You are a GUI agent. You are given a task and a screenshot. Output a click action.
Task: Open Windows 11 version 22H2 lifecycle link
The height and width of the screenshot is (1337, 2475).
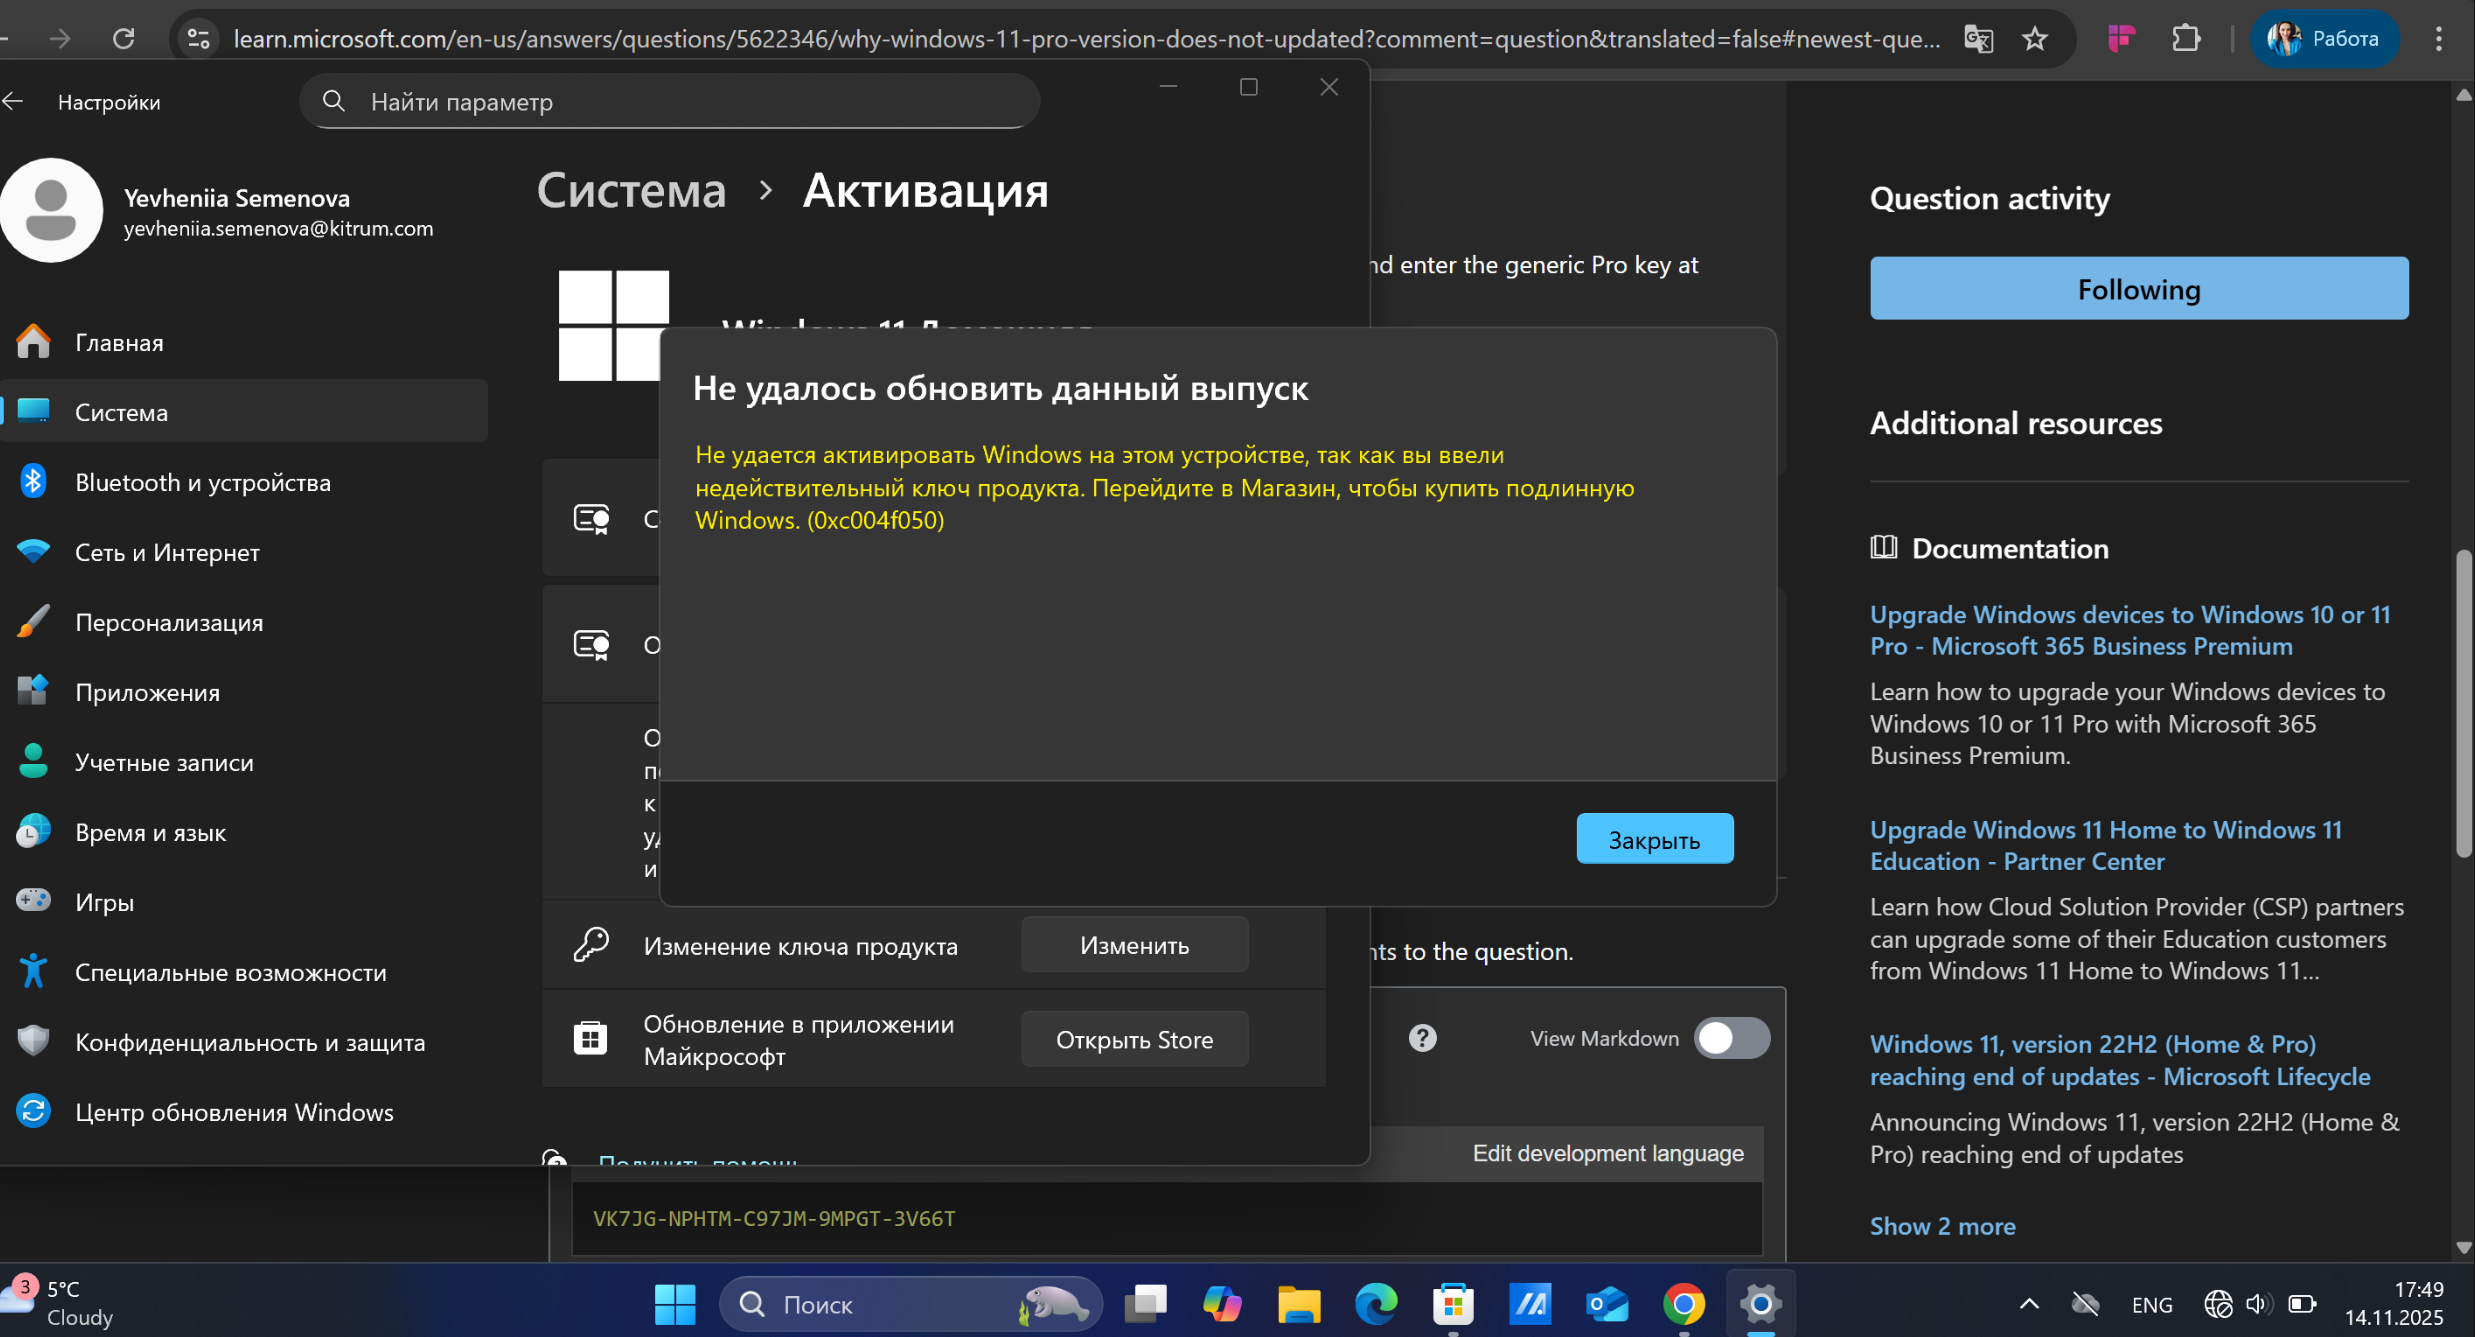(2119, 1060)
